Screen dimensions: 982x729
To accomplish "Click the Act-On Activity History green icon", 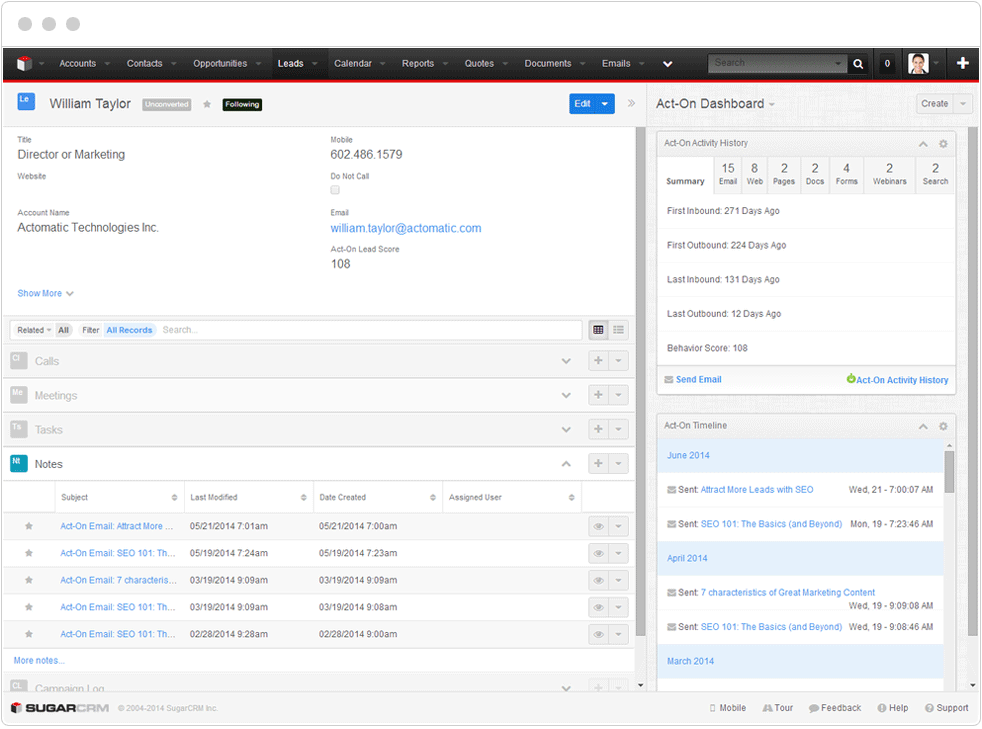I will click(x=850, y=379).
